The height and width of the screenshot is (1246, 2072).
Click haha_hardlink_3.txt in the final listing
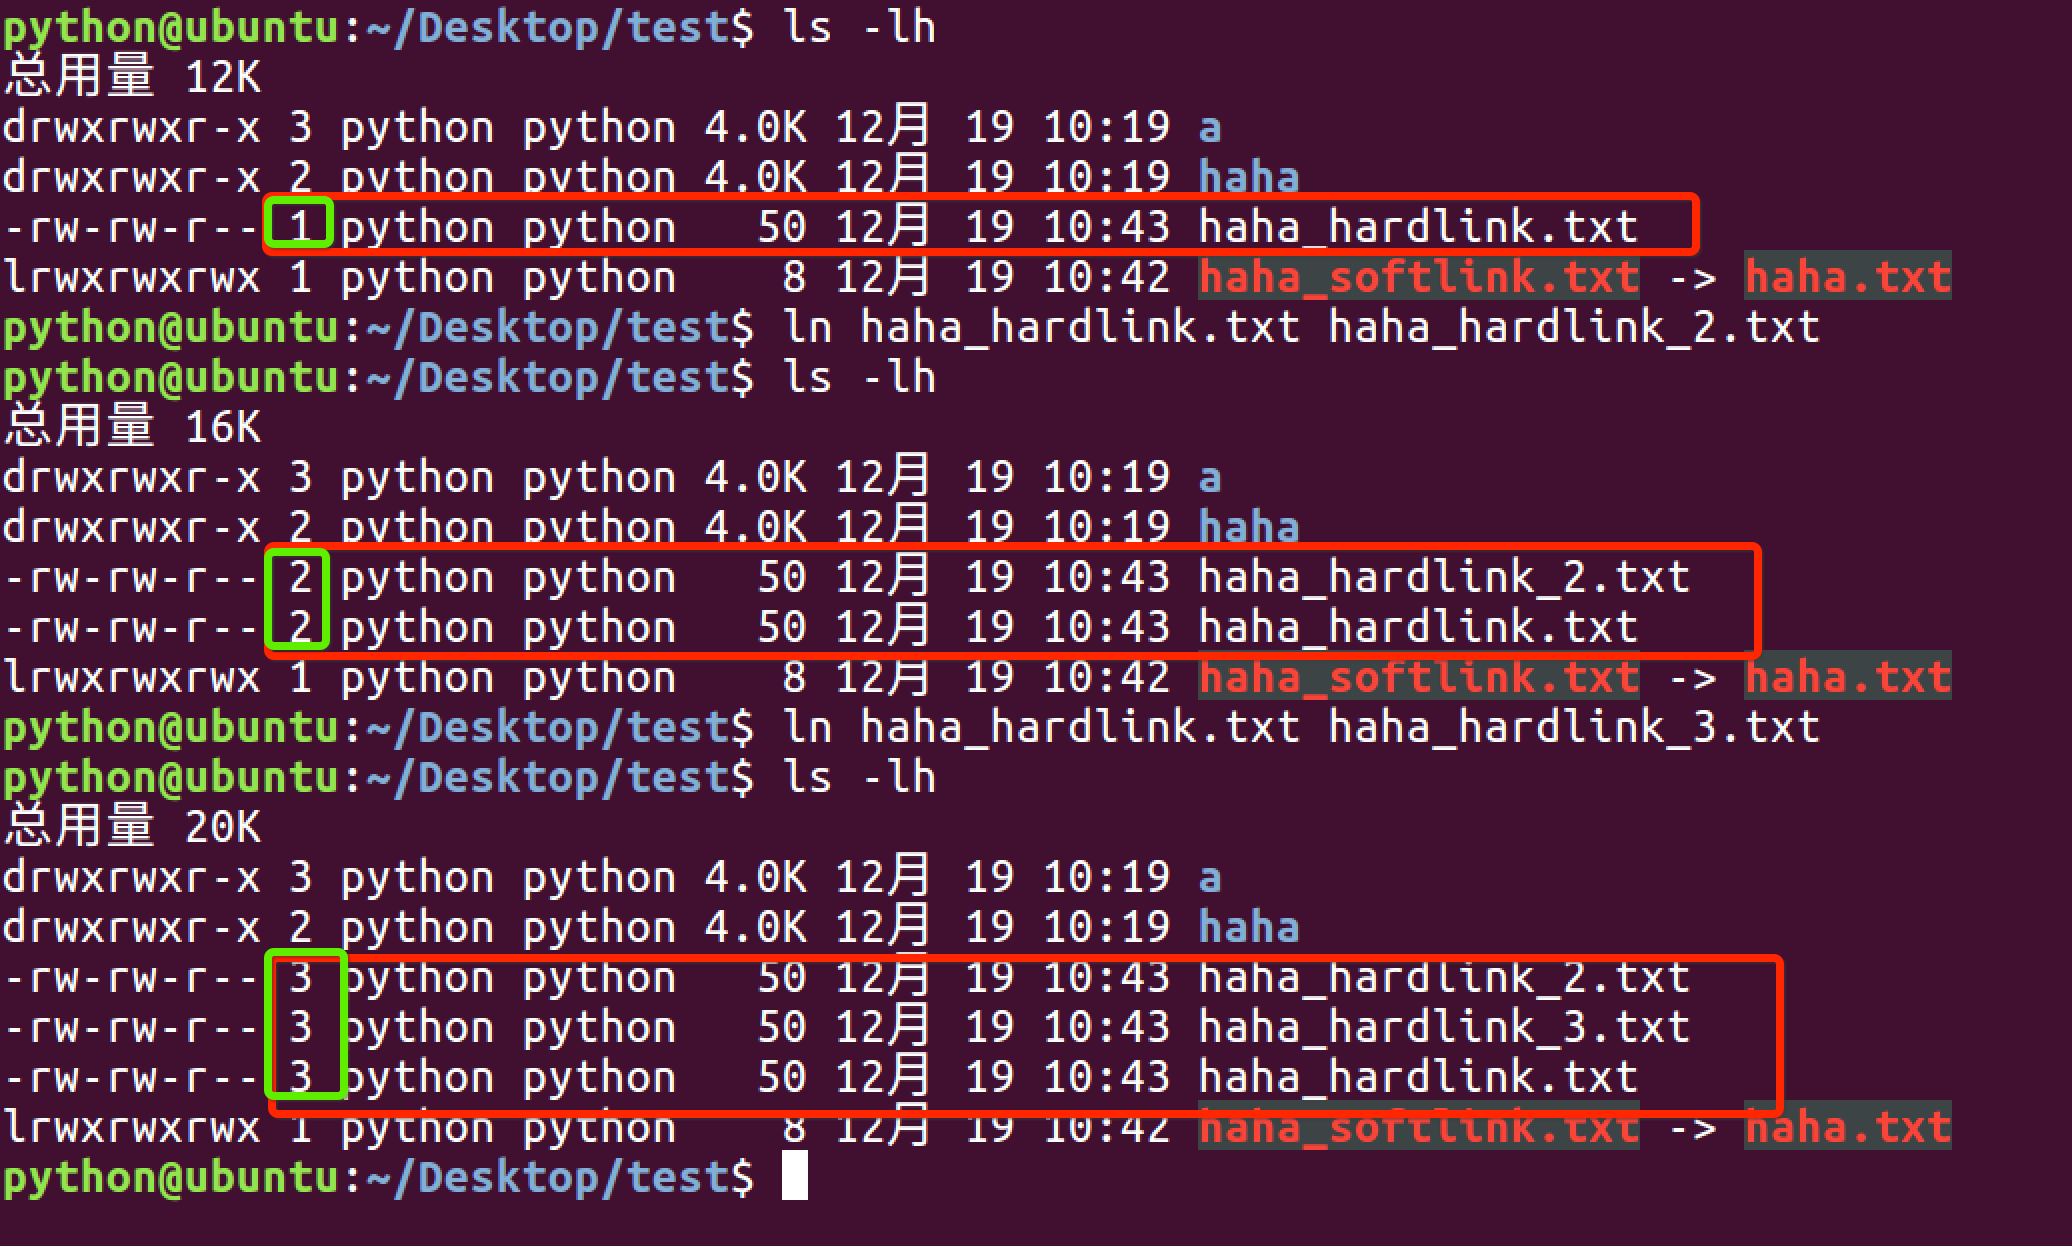click(1444, 1027)
